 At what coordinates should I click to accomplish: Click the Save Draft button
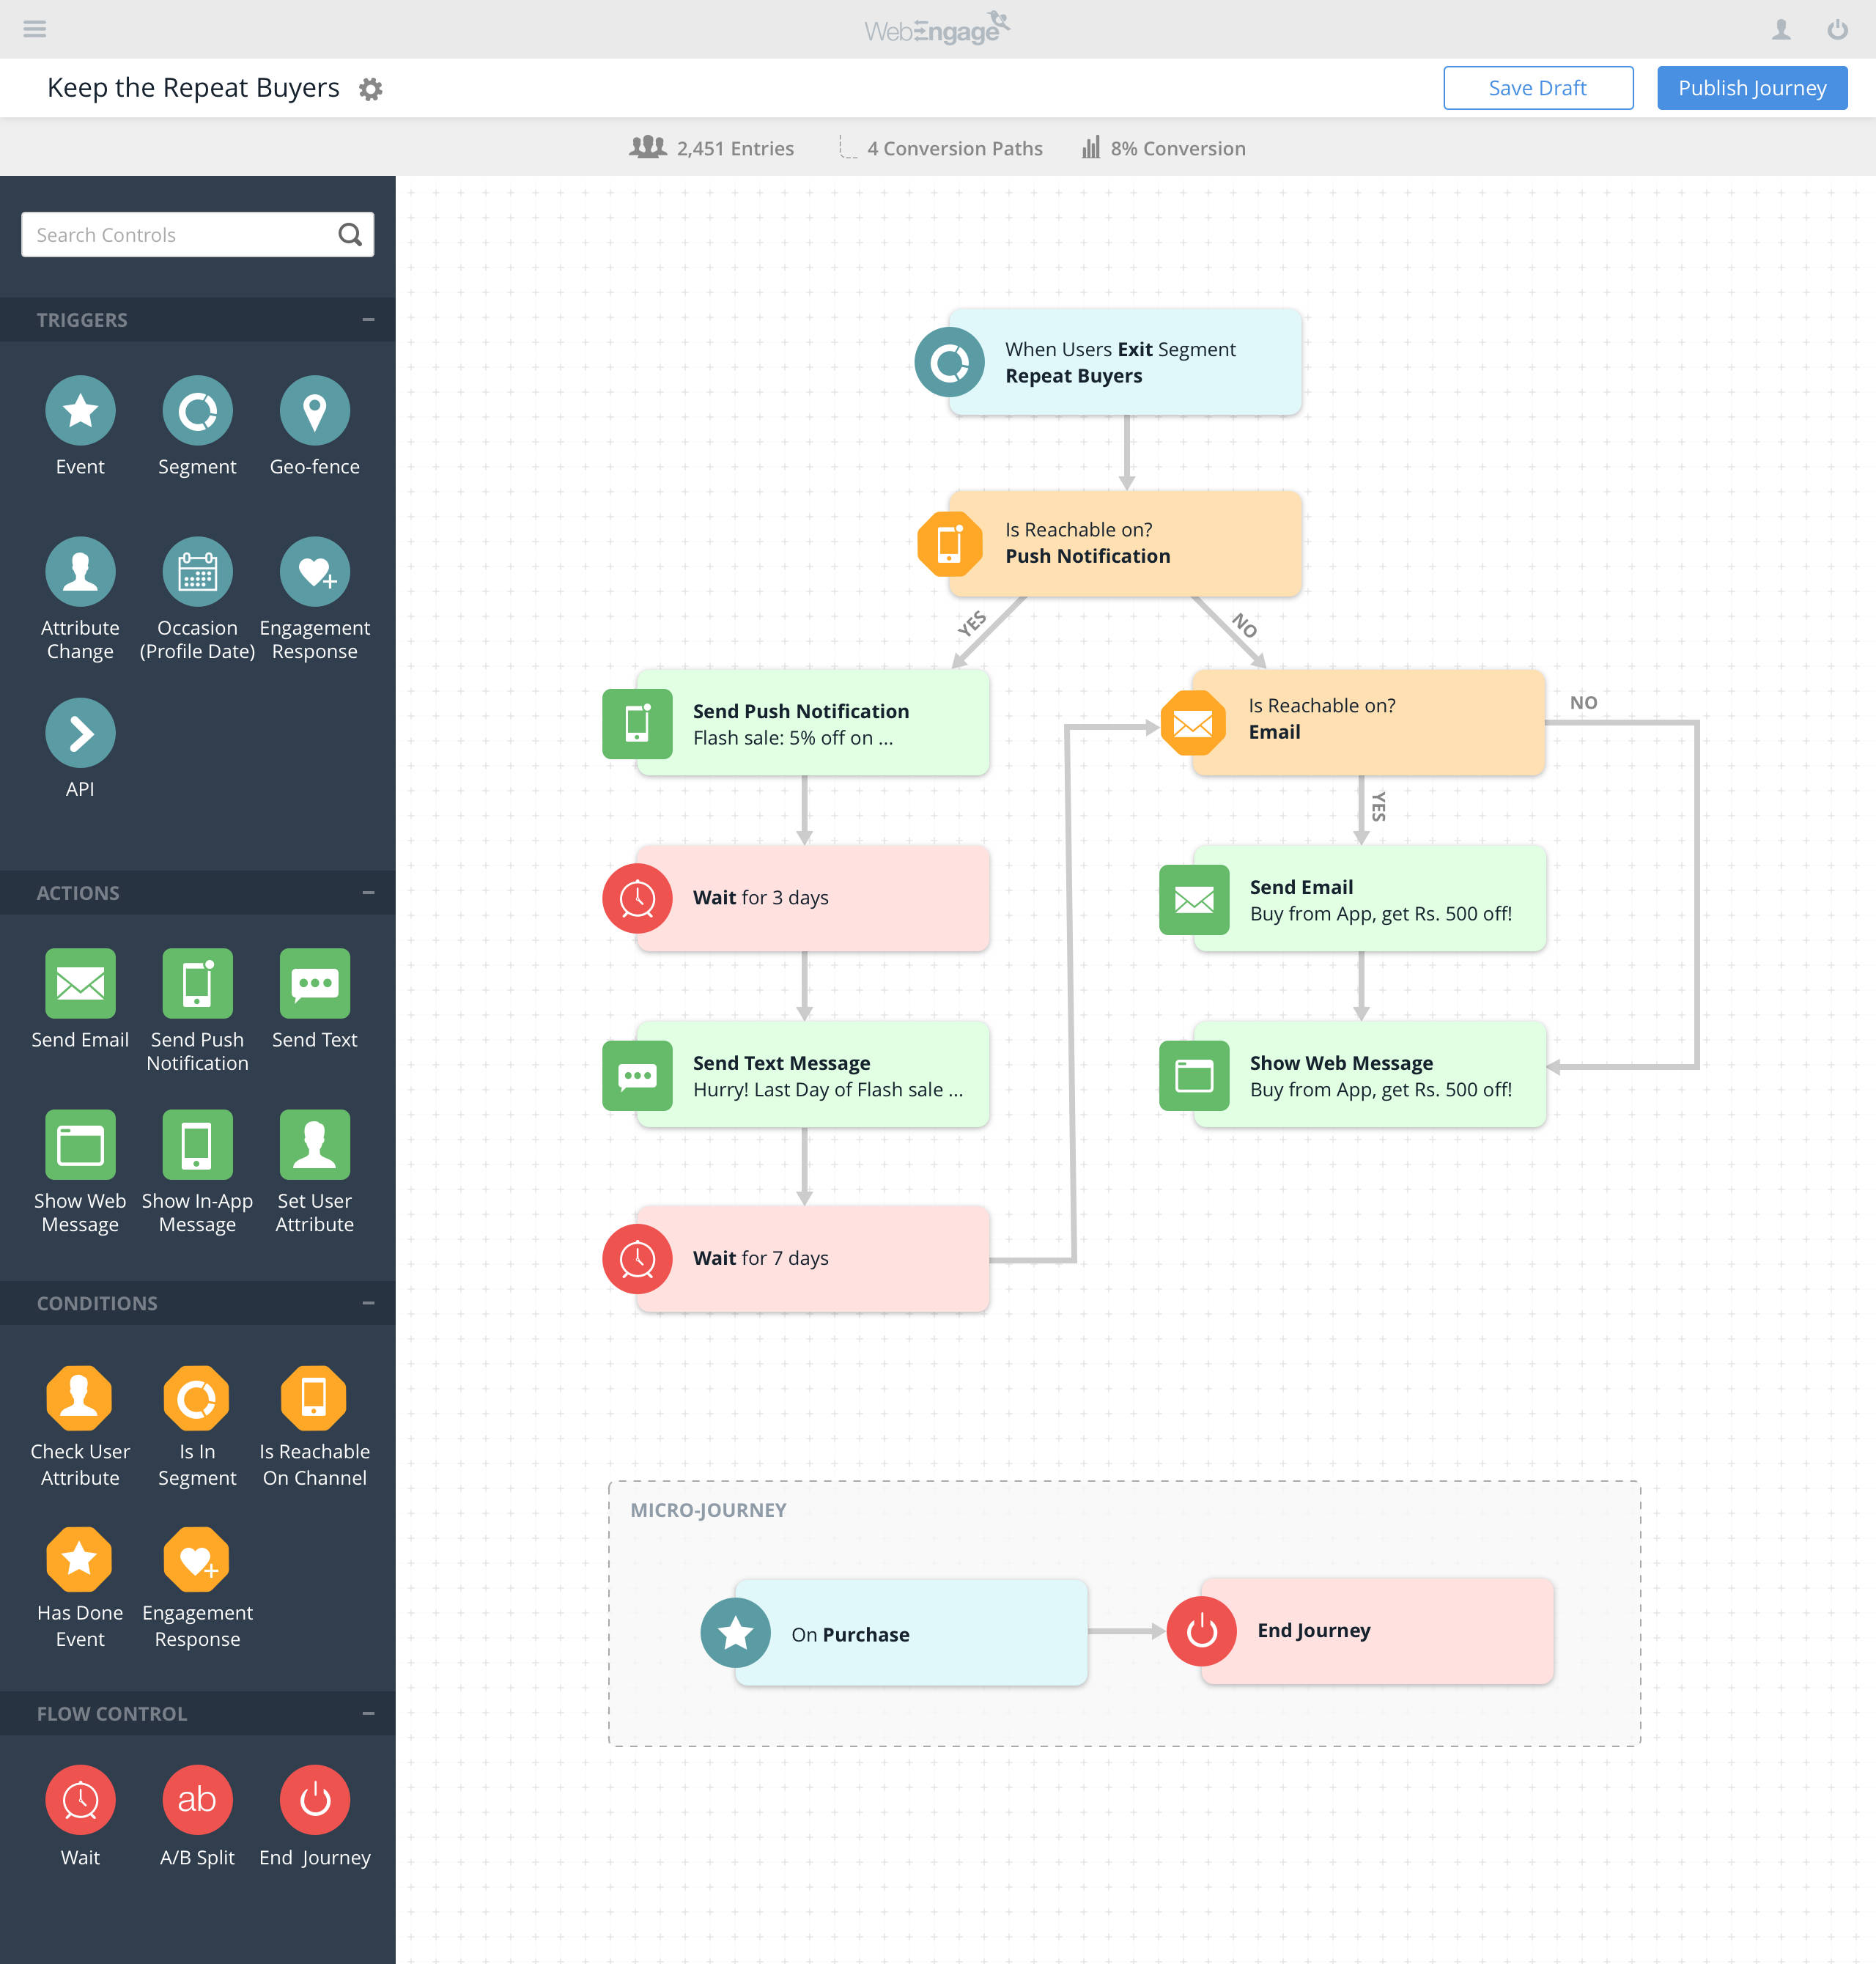[1537, 88]
